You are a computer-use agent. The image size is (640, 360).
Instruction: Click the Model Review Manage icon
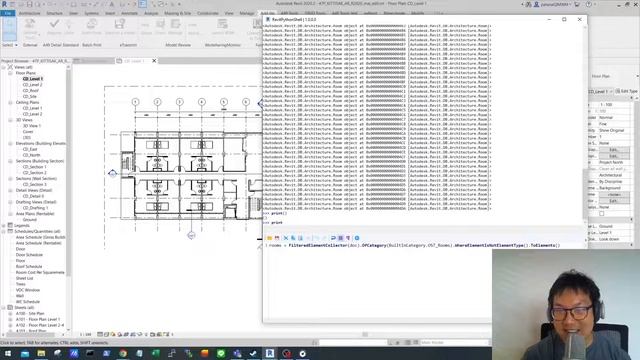pos(175,27)
